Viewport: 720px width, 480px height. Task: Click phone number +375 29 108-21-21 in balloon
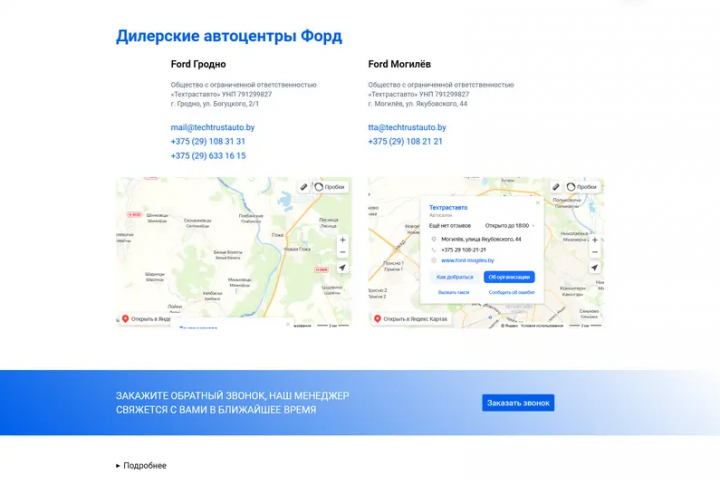(x=463, y=250)
